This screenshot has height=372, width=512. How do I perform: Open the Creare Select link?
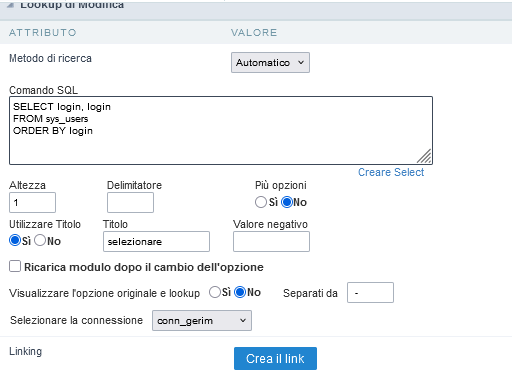(391, 172)
